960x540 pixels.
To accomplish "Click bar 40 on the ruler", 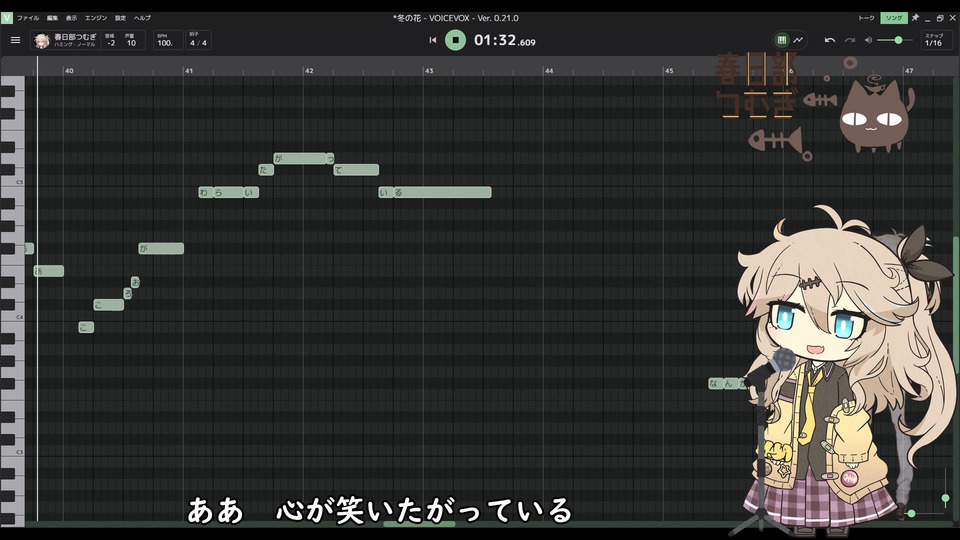I will pyautogui.click(x=69, y=70).
